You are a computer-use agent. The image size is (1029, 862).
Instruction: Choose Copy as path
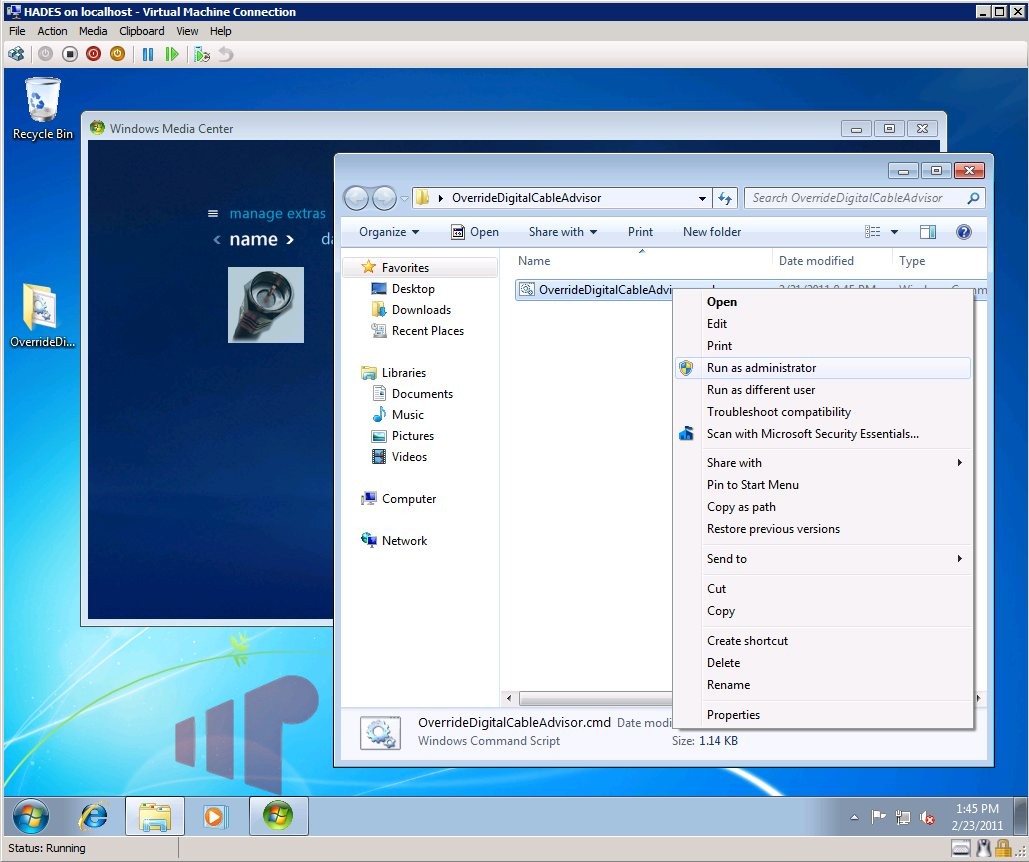pyautogui.click(x=823, y=507)
